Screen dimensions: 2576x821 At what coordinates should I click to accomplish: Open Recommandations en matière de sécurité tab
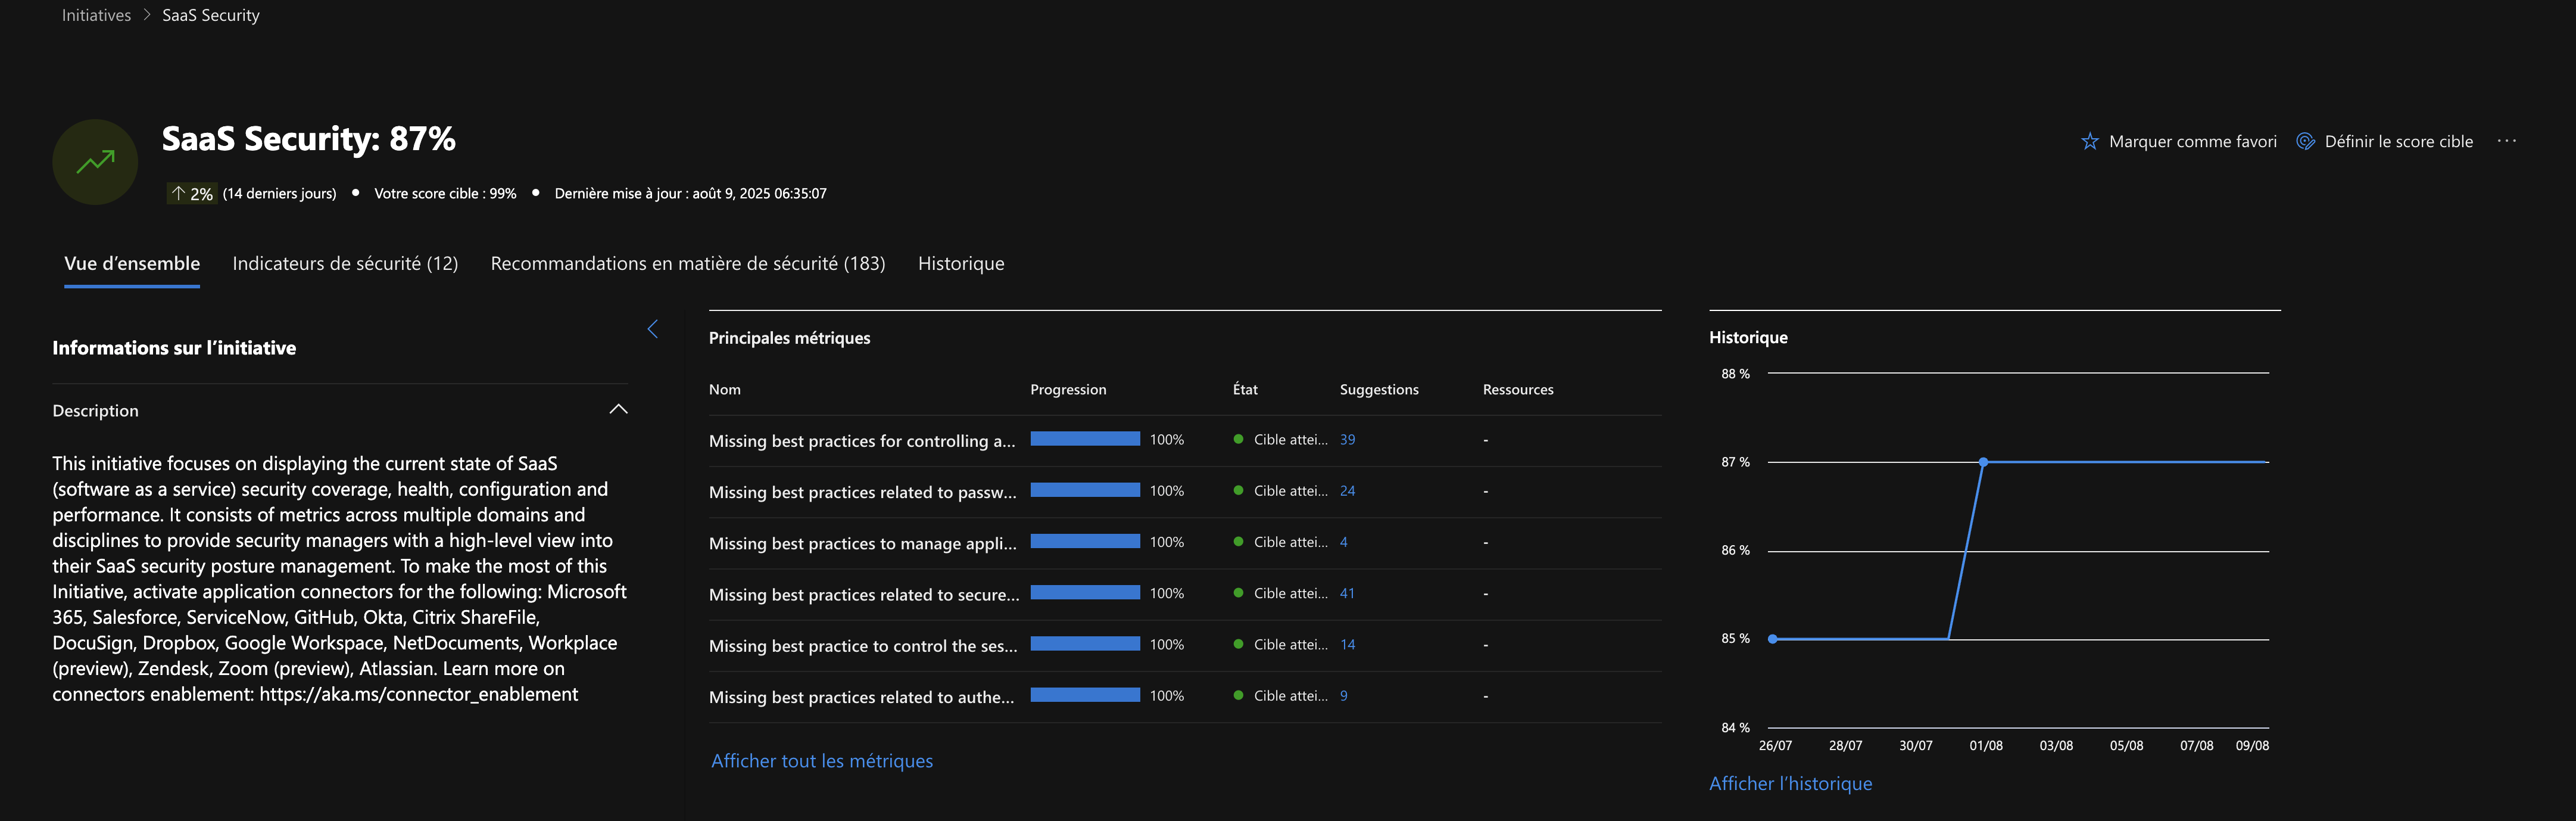tap(687, 264)
